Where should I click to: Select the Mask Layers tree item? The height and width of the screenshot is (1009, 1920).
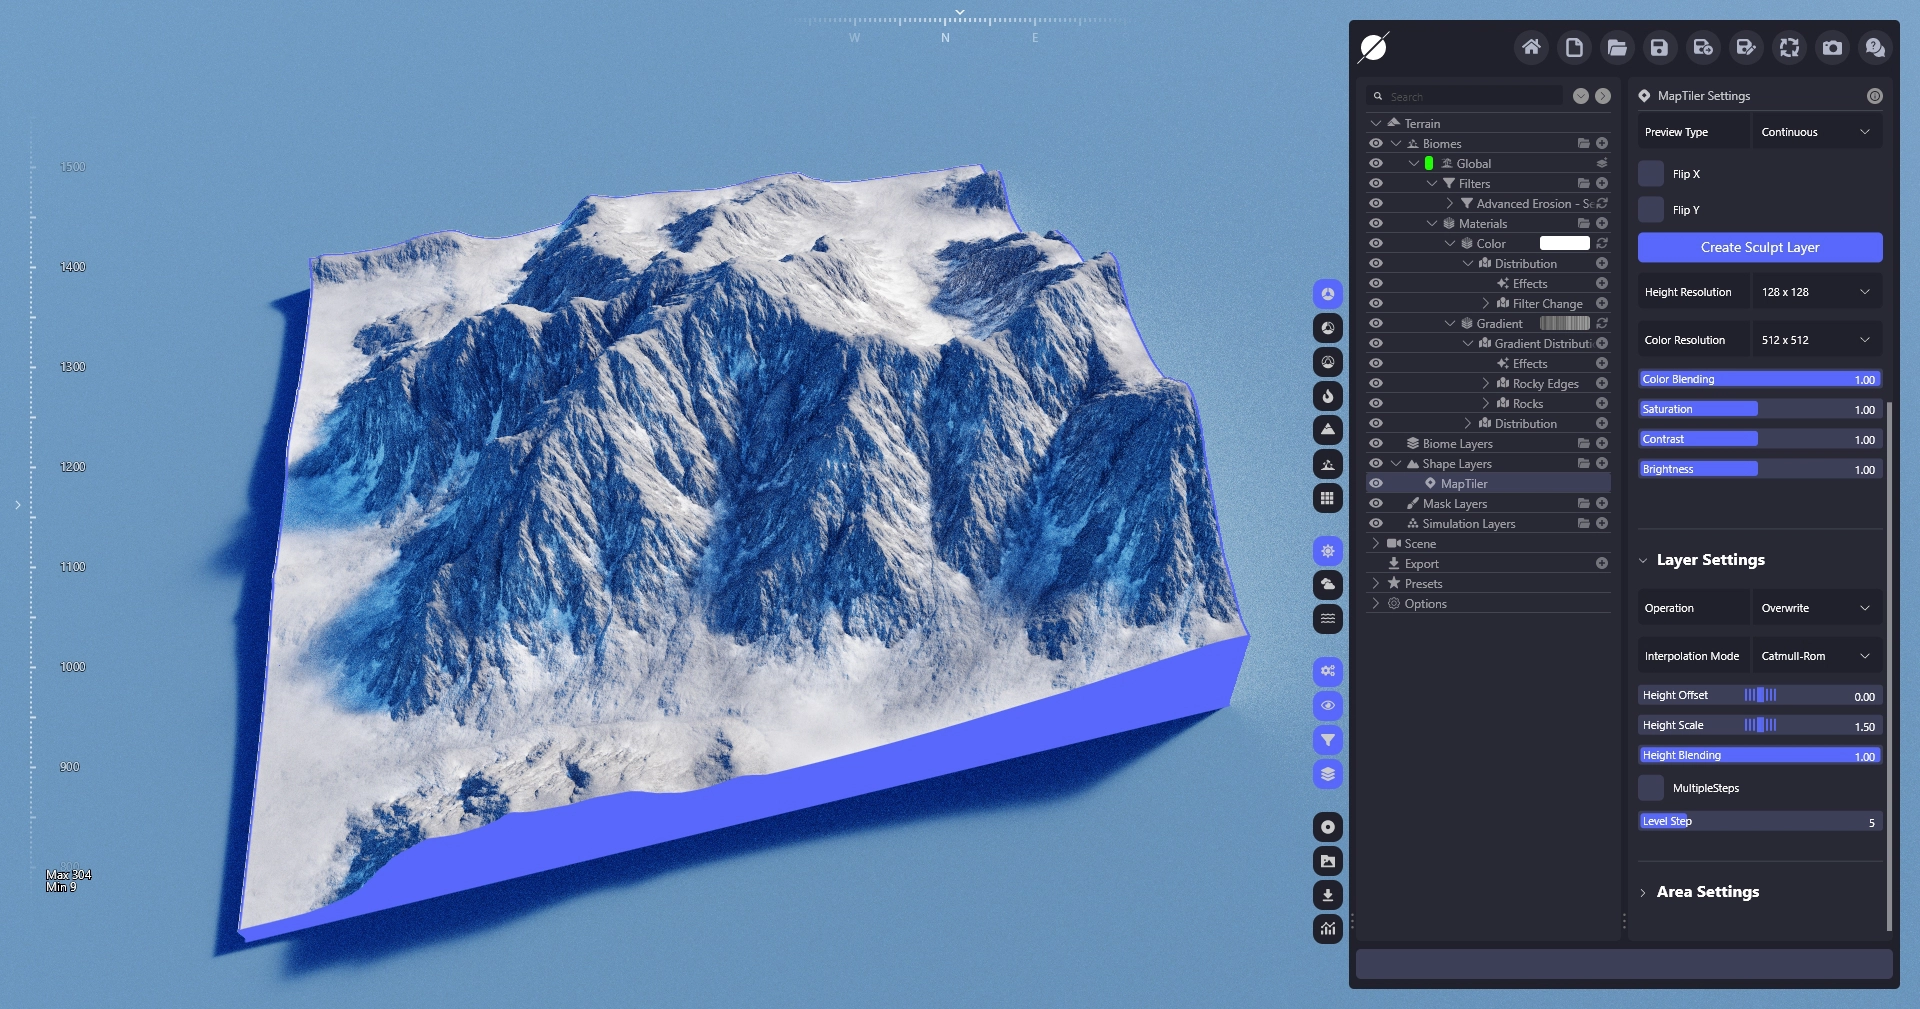[x=1454, y=504]
